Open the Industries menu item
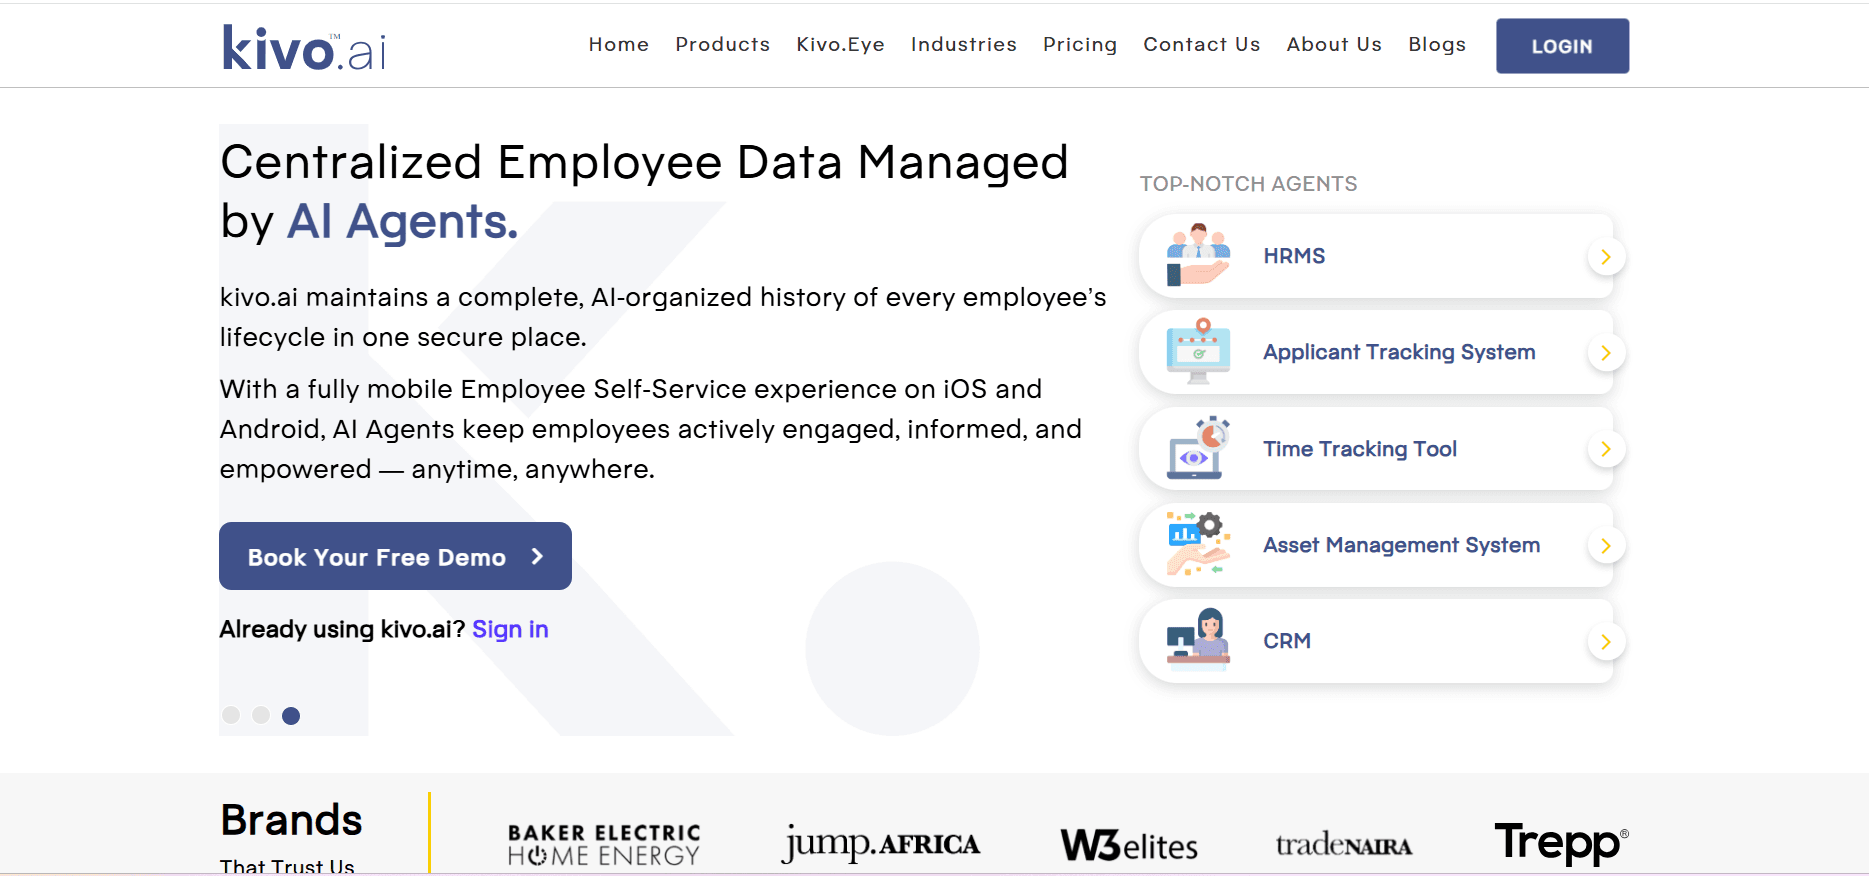This screenshot has width=1869, height=876. [x=963, y=45]
